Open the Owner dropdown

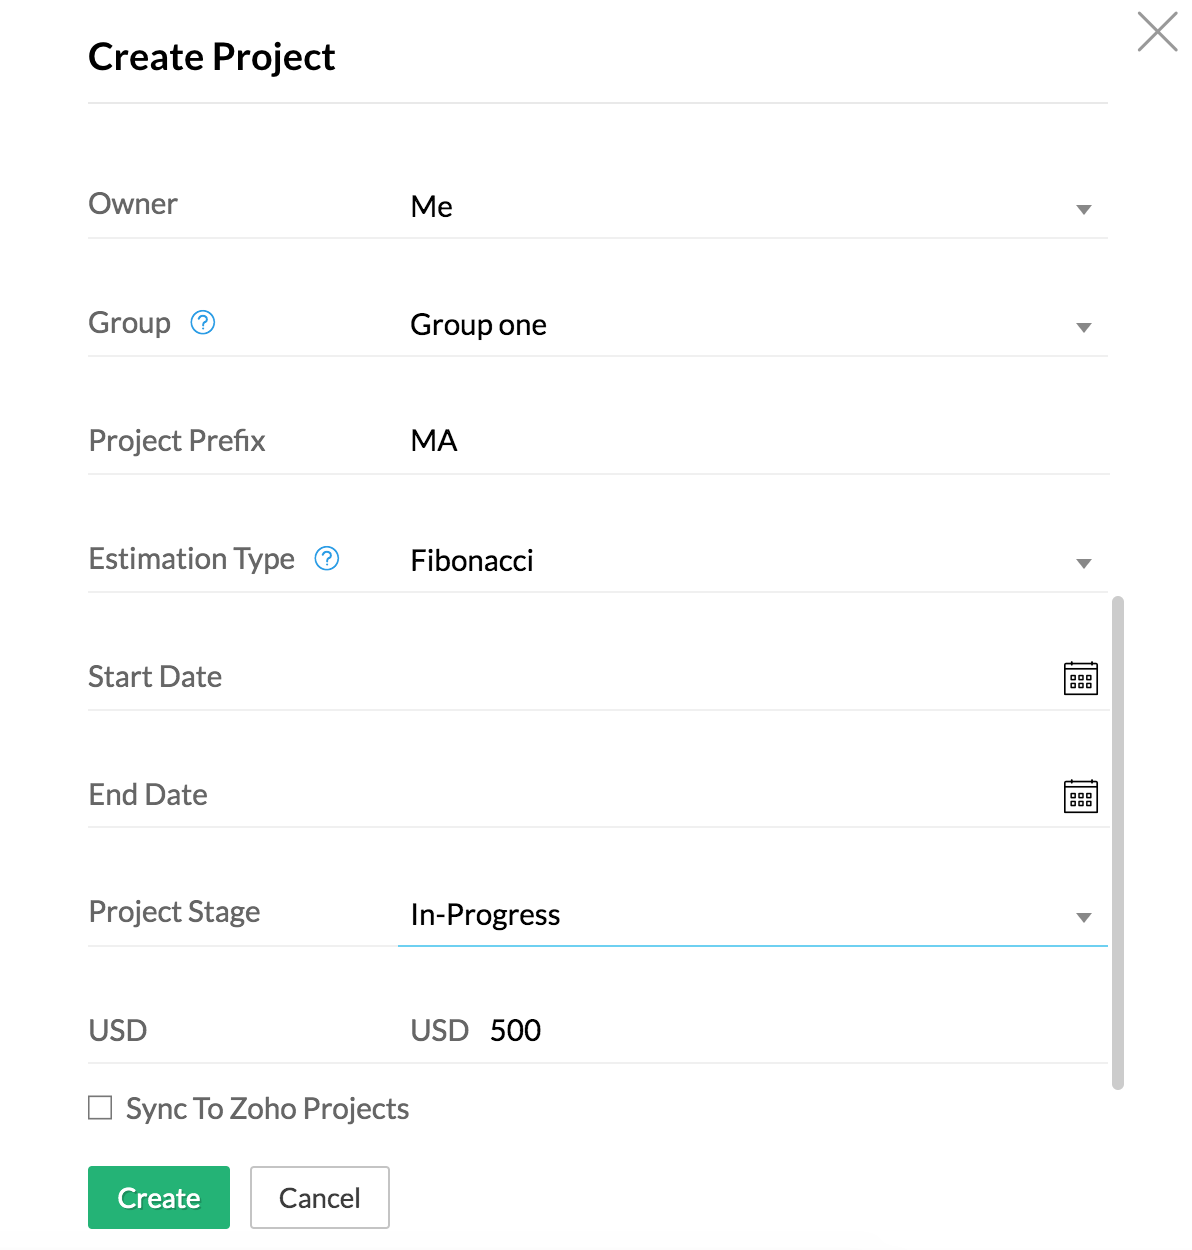coord(1084,210)
